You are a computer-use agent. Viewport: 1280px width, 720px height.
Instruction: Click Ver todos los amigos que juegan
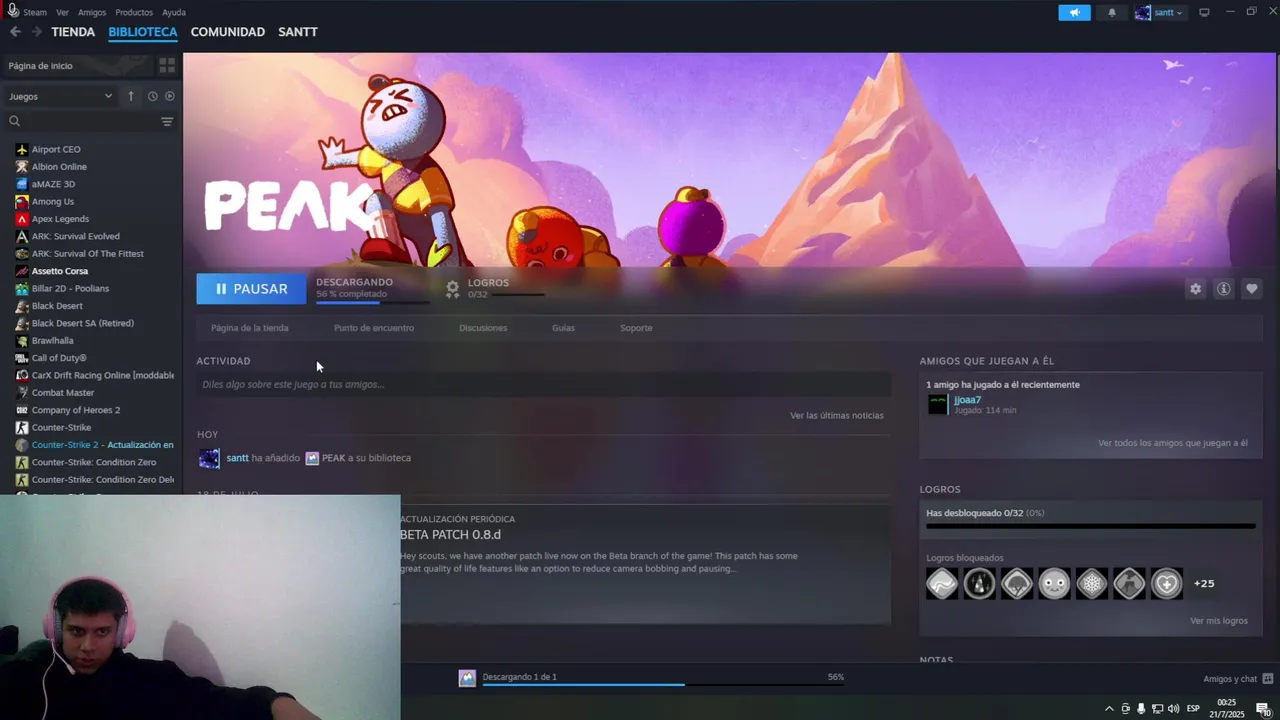[x=1173, y=443]
